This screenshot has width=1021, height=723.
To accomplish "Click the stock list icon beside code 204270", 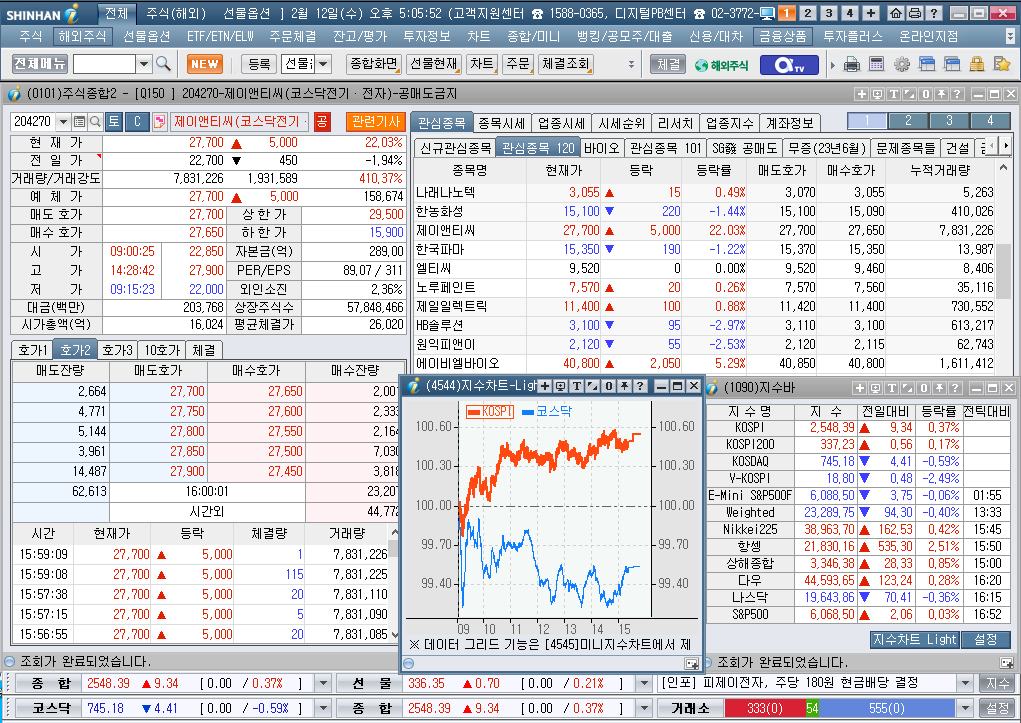I will point(79,121).
